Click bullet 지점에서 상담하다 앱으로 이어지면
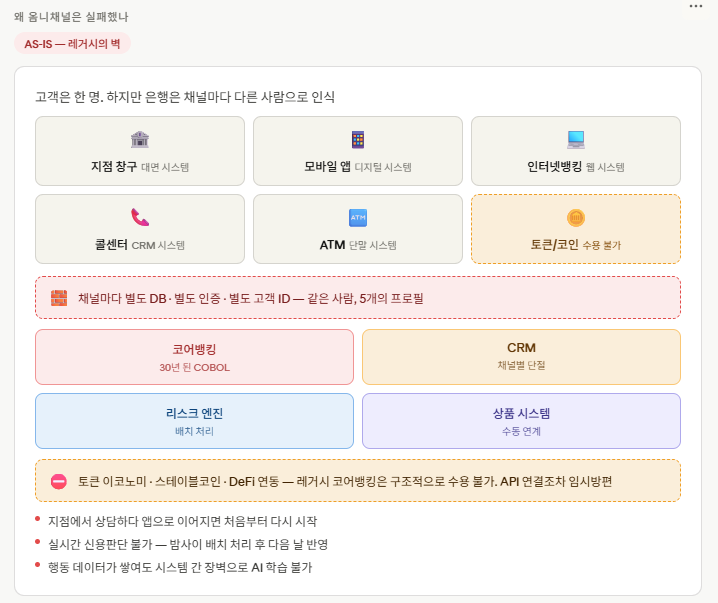 pos(182,521)
